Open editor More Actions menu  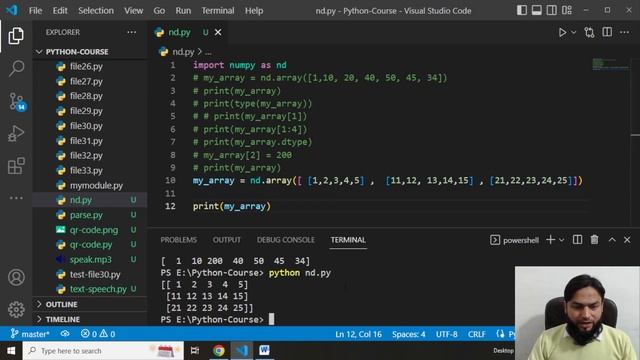[x=624, y=32]
